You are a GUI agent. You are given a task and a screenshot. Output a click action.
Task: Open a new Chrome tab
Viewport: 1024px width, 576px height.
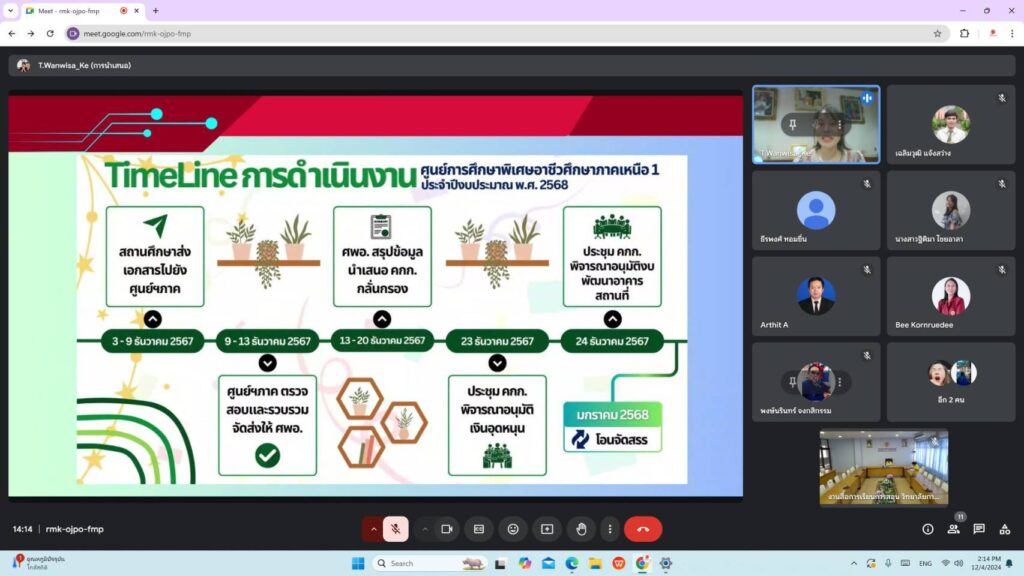point(155,10)
